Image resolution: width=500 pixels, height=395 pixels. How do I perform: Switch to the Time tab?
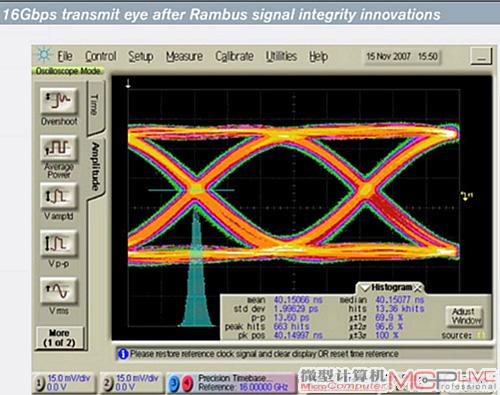[95, 105]
